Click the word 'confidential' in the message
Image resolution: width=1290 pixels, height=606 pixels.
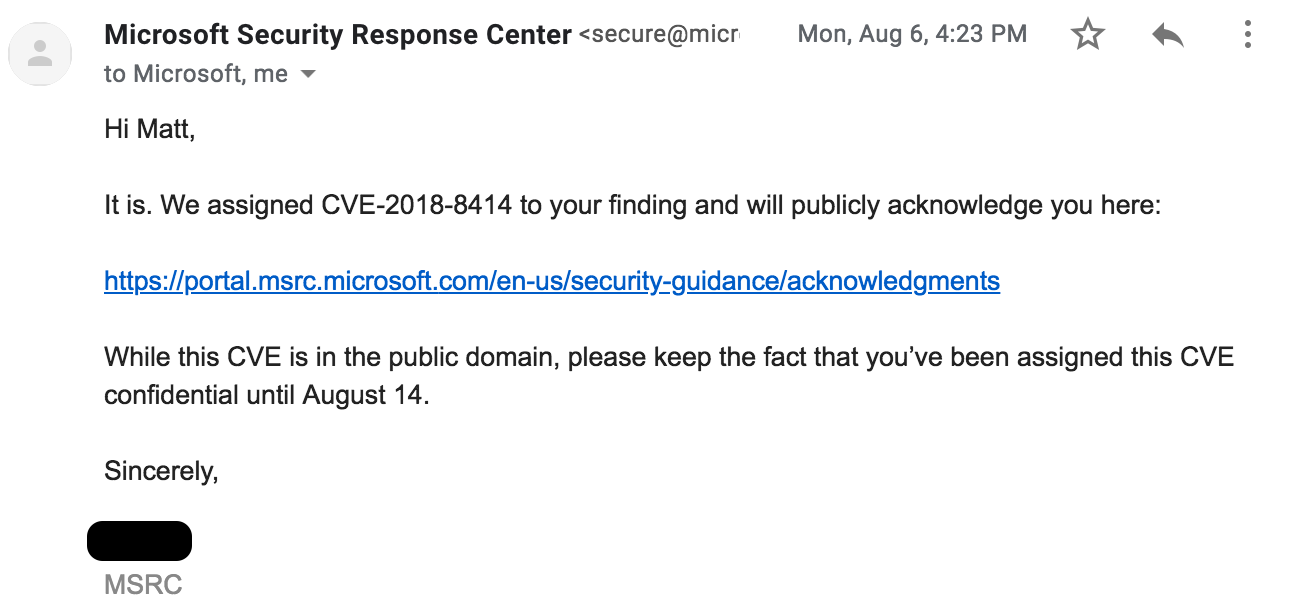coord(172,395)
